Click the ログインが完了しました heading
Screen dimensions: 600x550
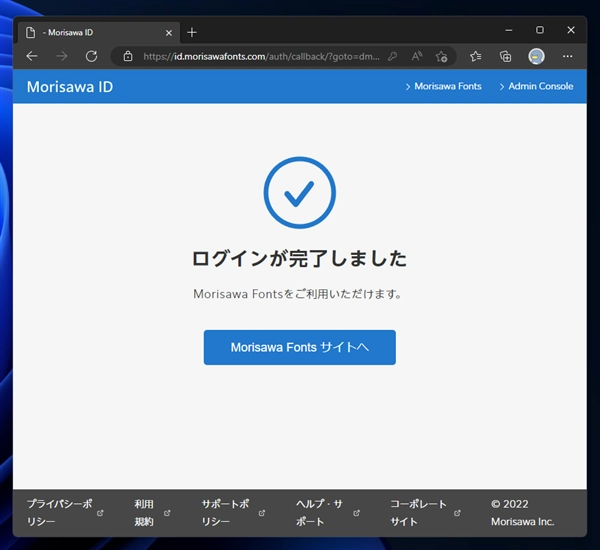pos(299,258)
